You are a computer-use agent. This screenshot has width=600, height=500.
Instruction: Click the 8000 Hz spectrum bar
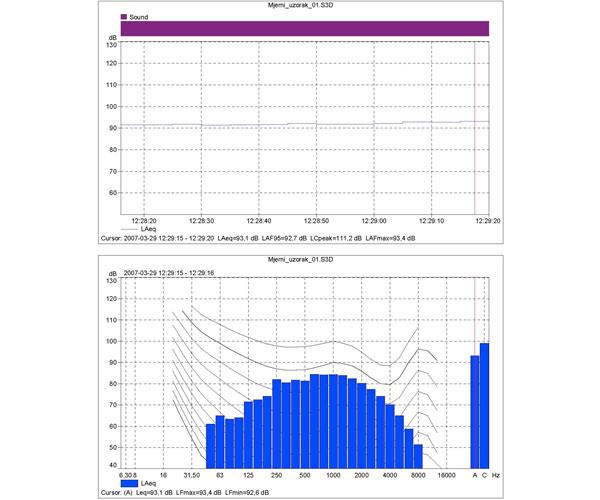point(419,454)
